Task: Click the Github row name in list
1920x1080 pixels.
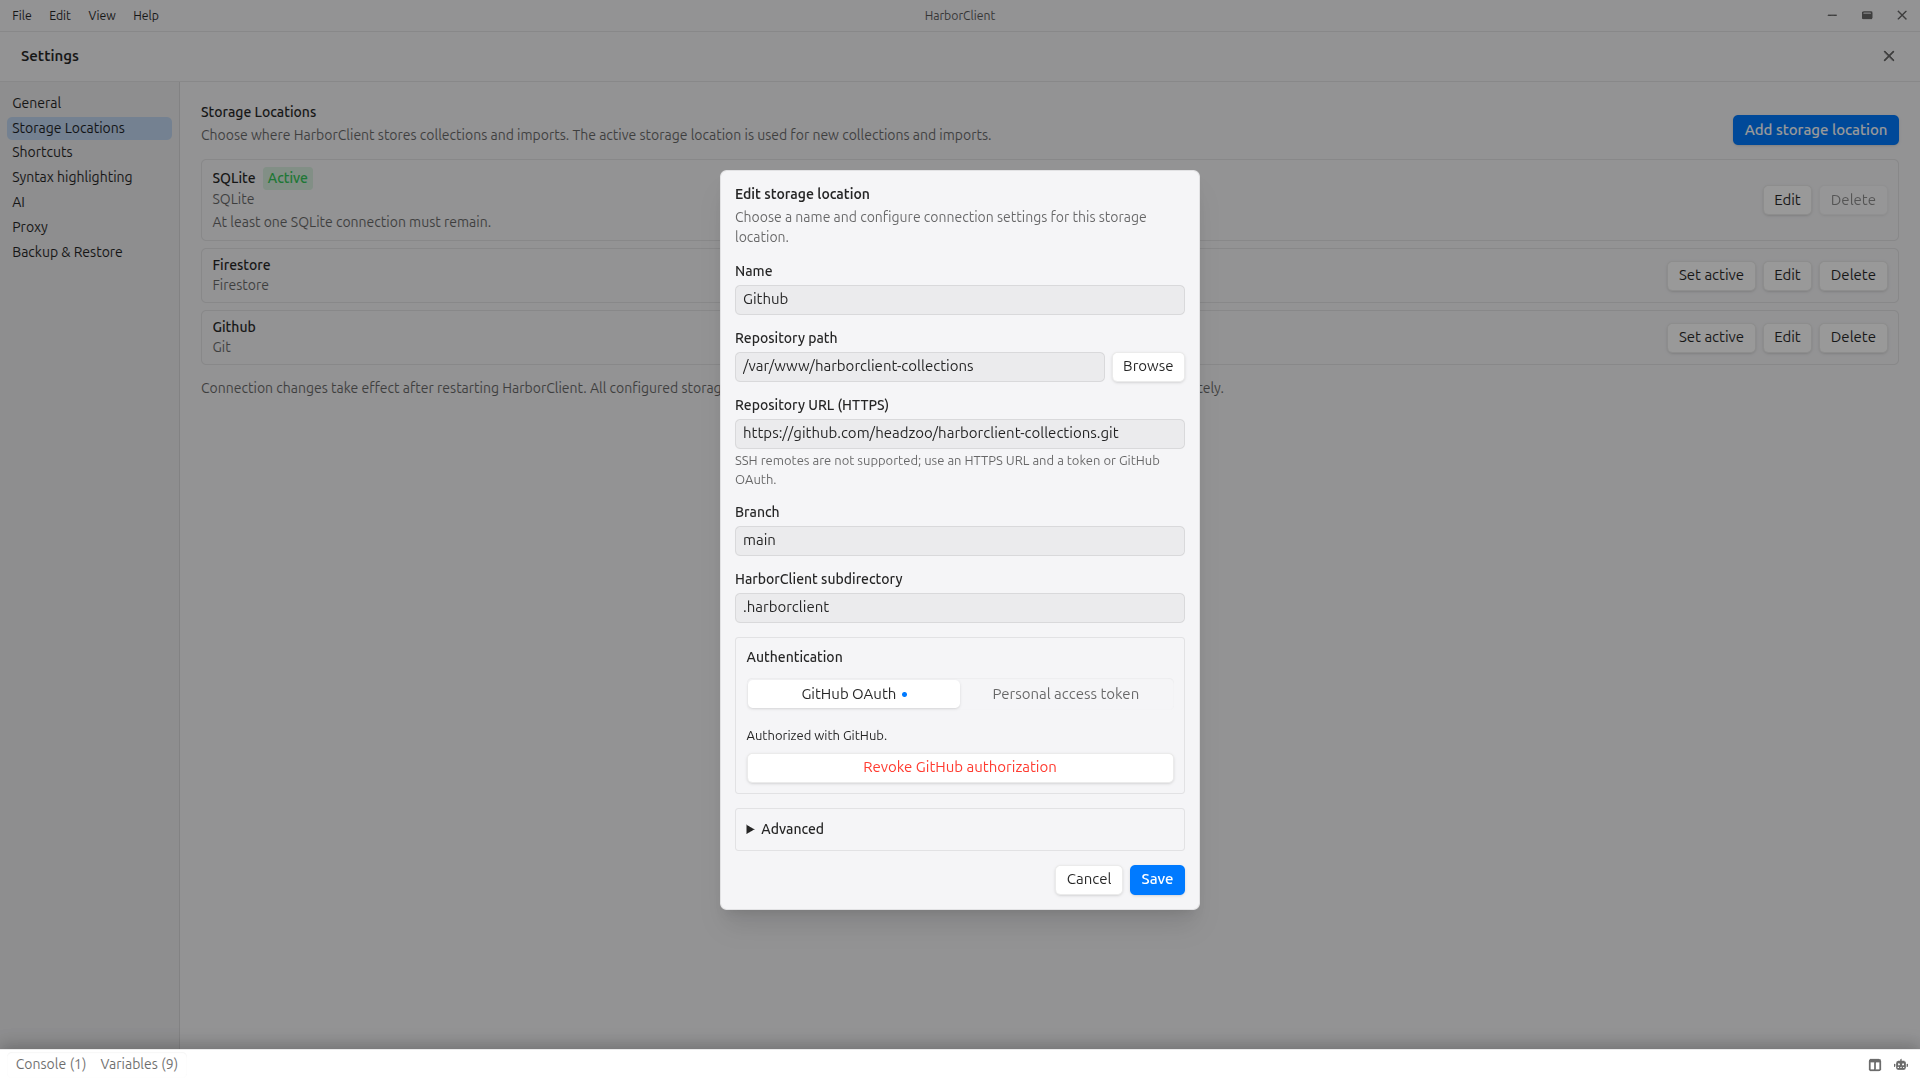Action: click(x=234, y=327)
